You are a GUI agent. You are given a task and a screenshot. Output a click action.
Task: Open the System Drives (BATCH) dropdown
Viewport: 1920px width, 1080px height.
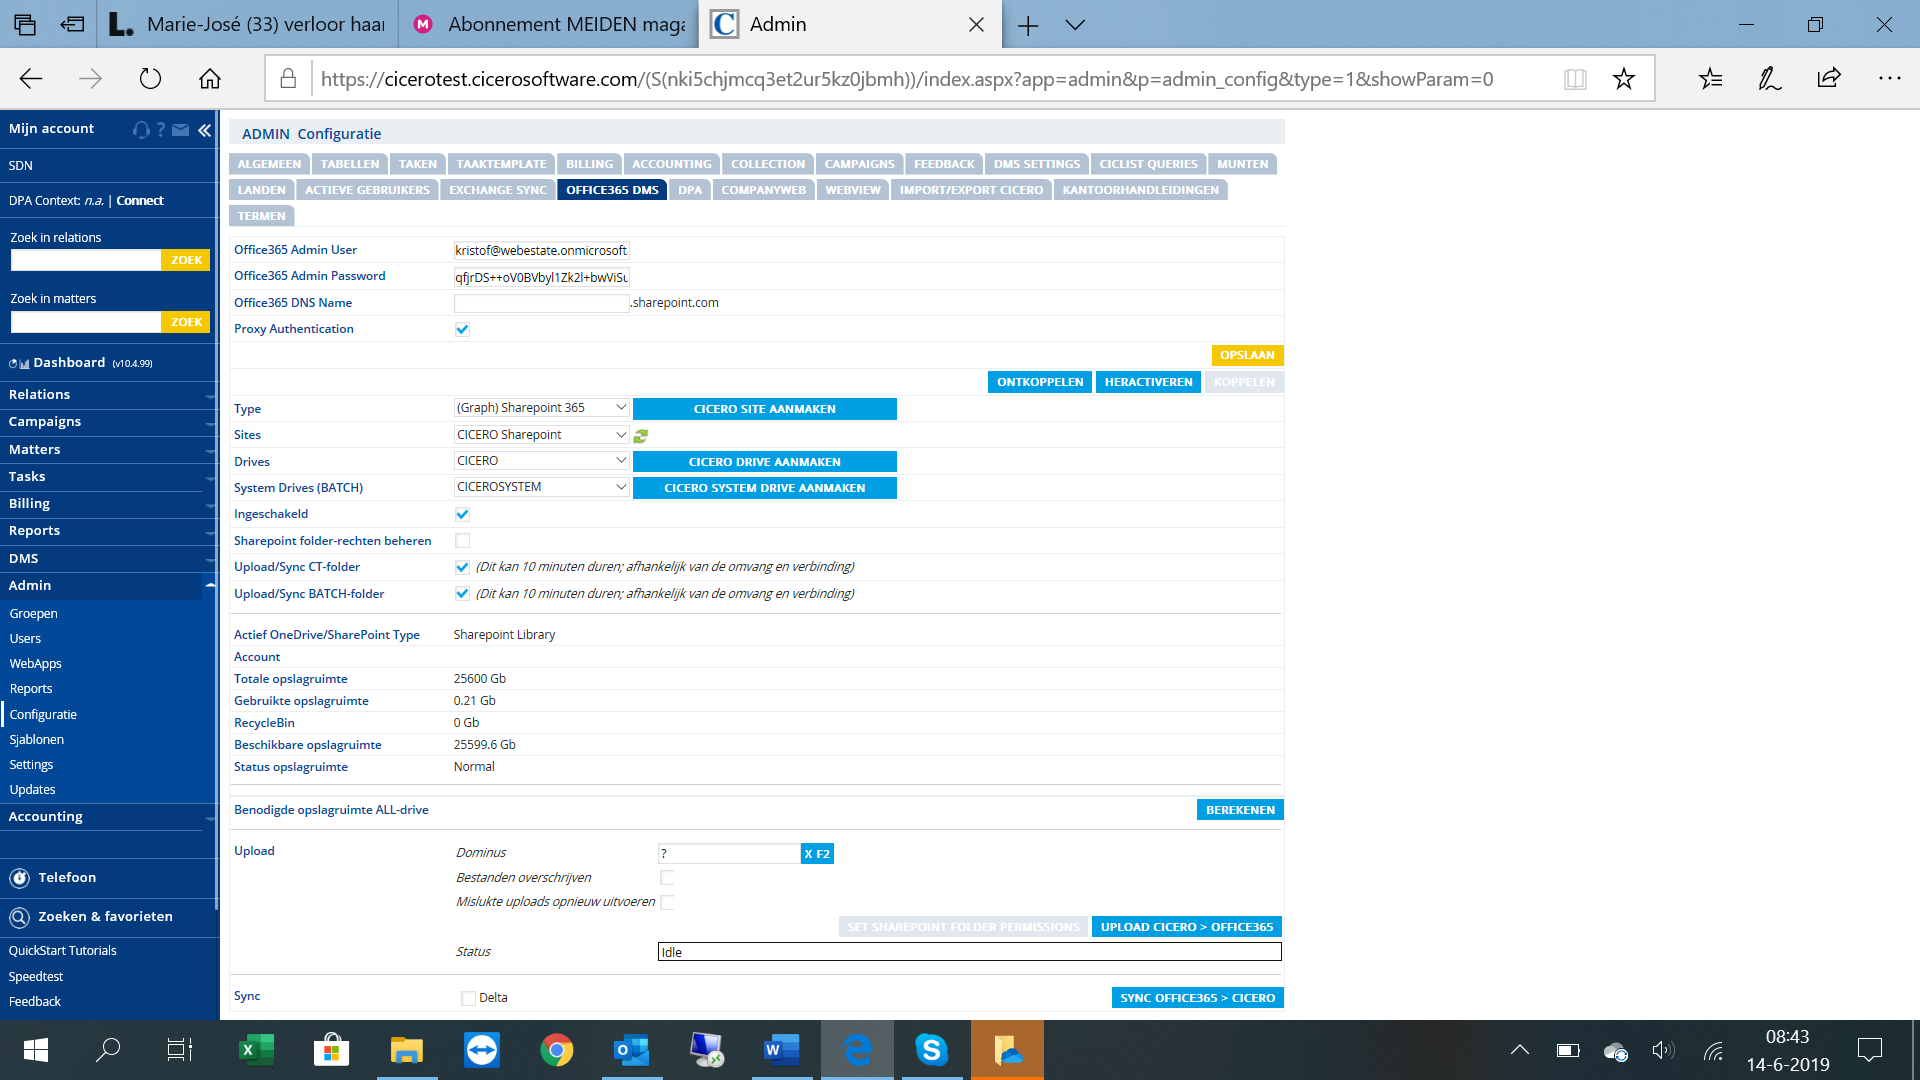coord(541,487)
